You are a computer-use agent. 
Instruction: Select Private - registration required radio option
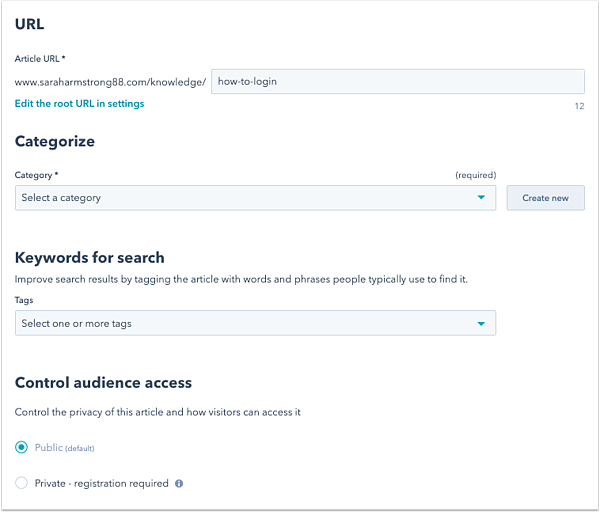tap(21, 483)
